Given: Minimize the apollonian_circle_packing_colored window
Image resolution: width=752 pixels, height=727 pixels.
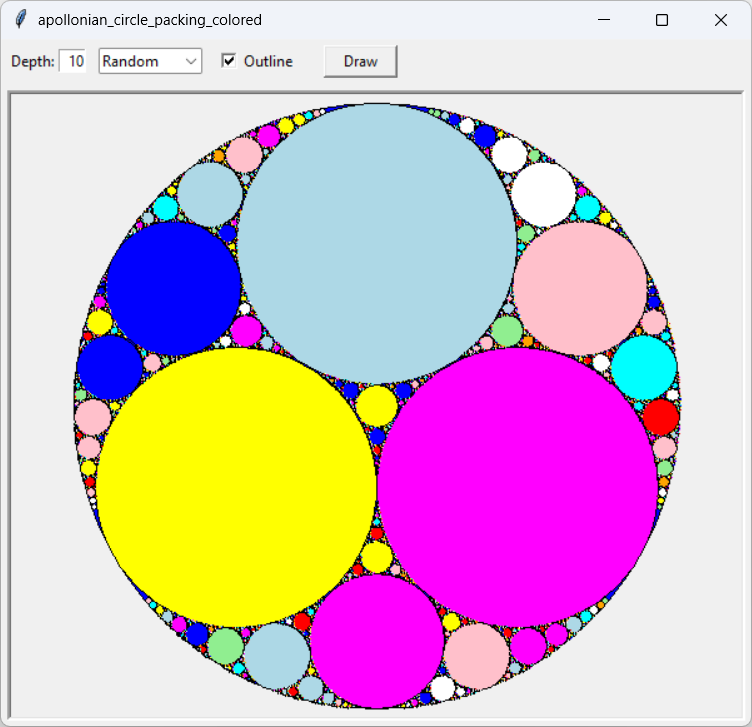Looking at the screenshot, I should (604, 20).
